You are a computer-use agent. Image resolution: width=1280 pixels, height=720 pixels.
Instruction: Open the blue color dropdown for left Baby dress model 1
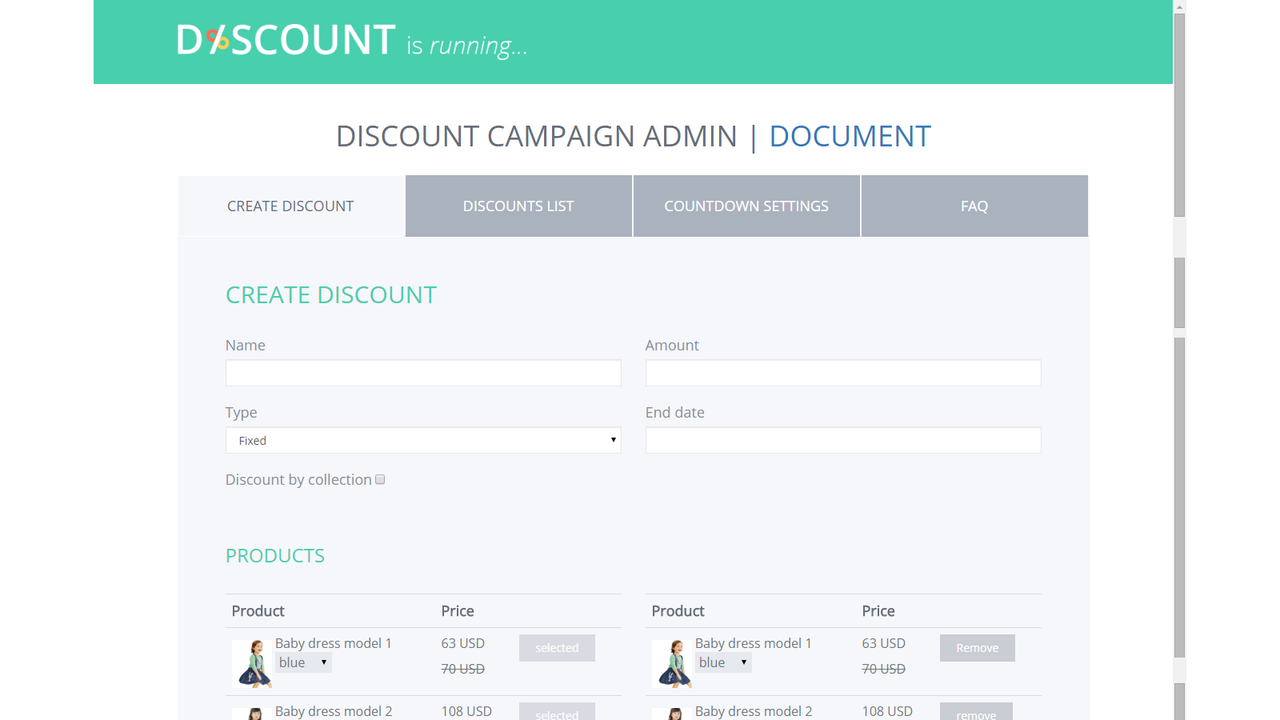[303, 662]
